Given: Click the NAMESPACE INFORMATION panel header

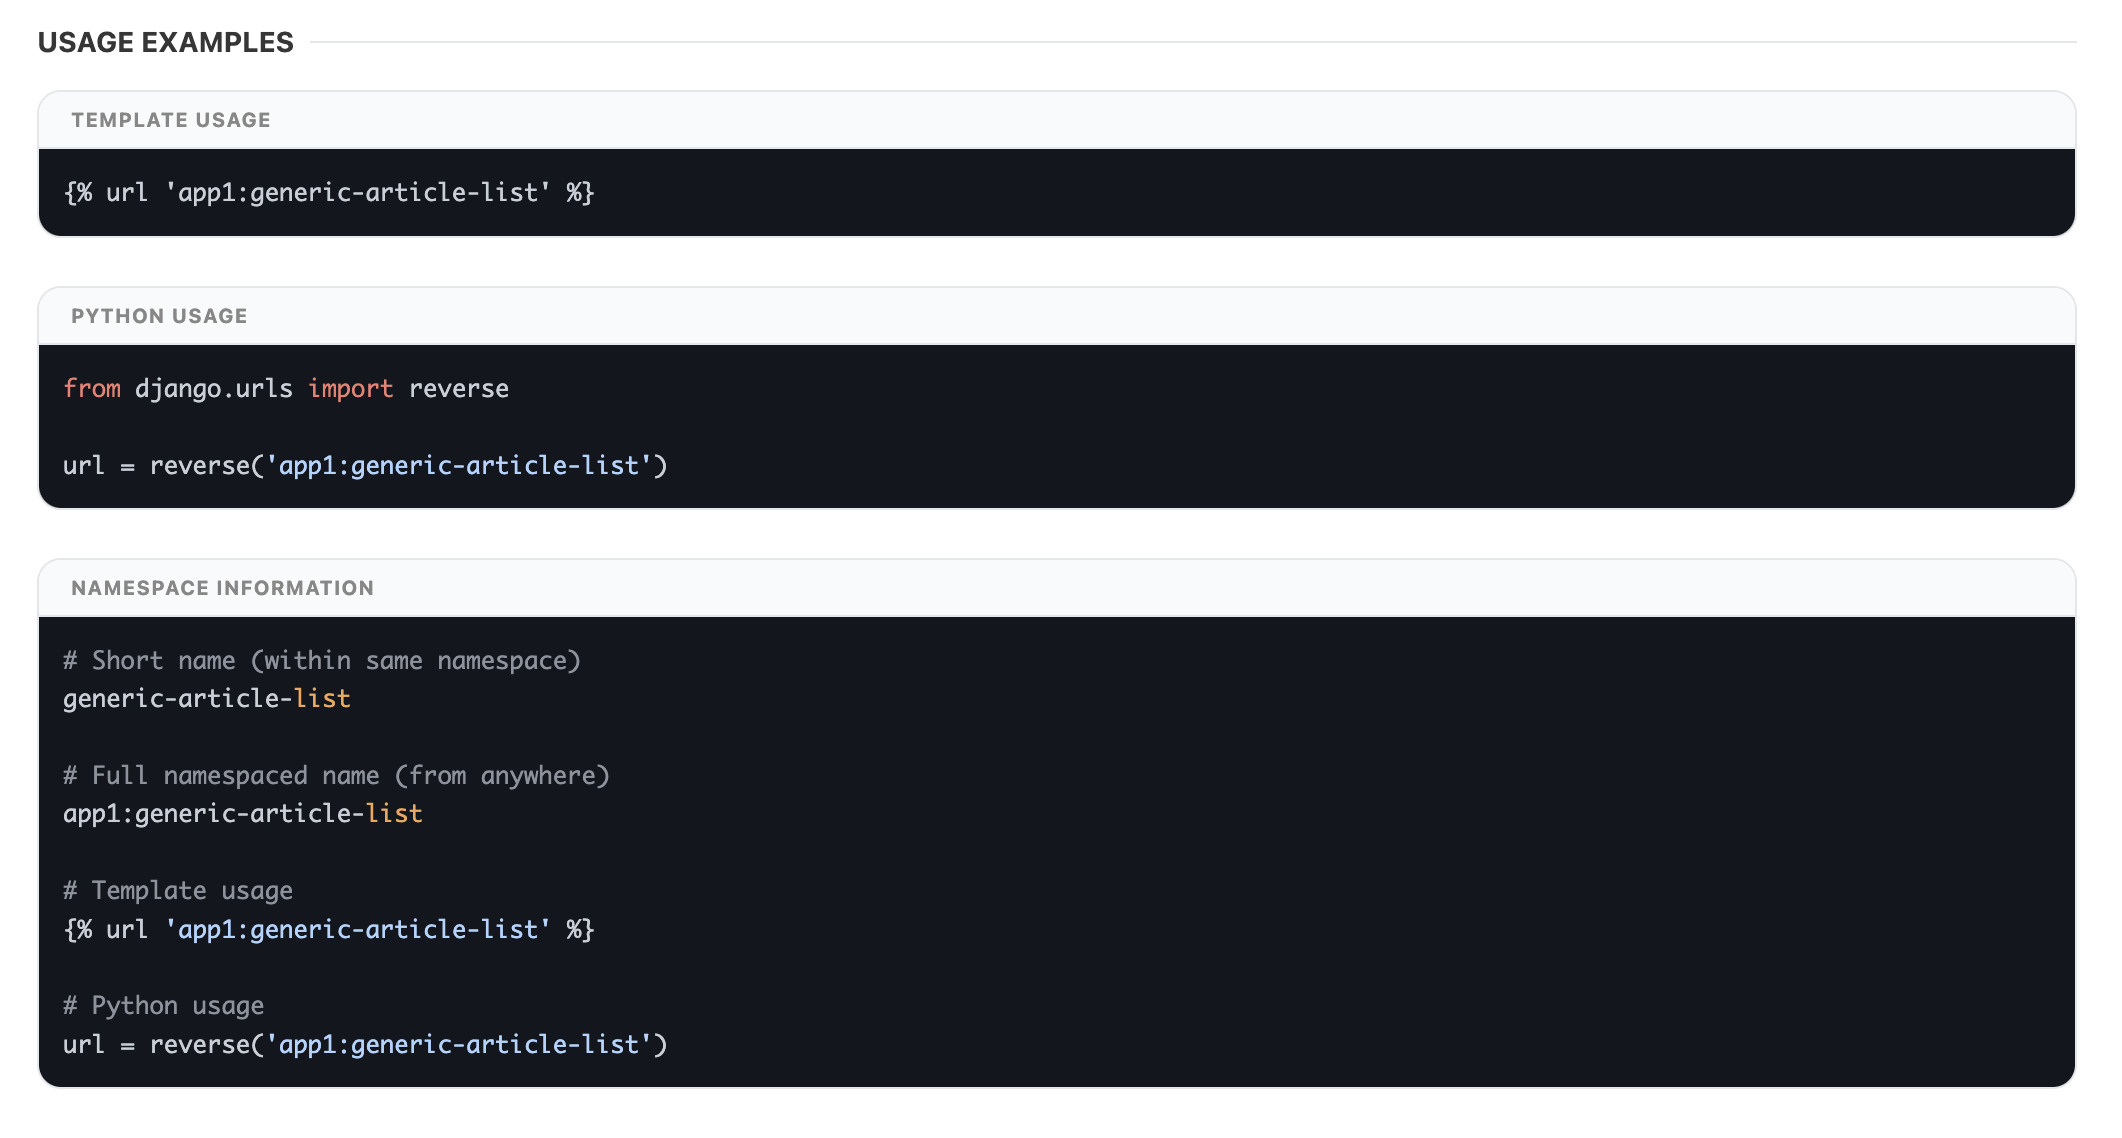Looking at the screenshot, I should 1057,588.
